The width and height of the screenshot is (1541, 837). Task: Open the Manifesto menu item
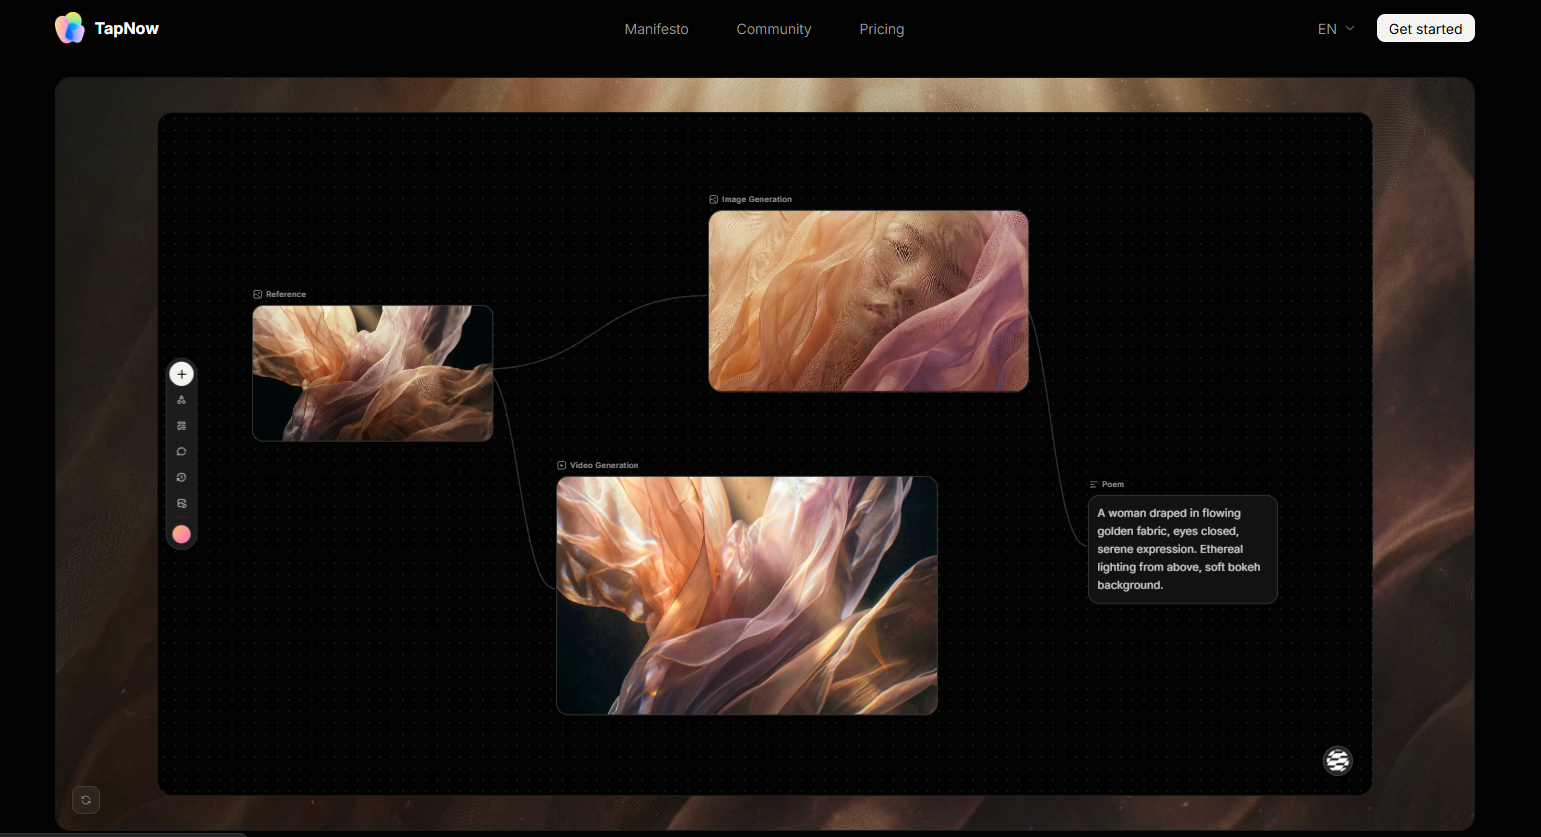click(x=656, y=29)
